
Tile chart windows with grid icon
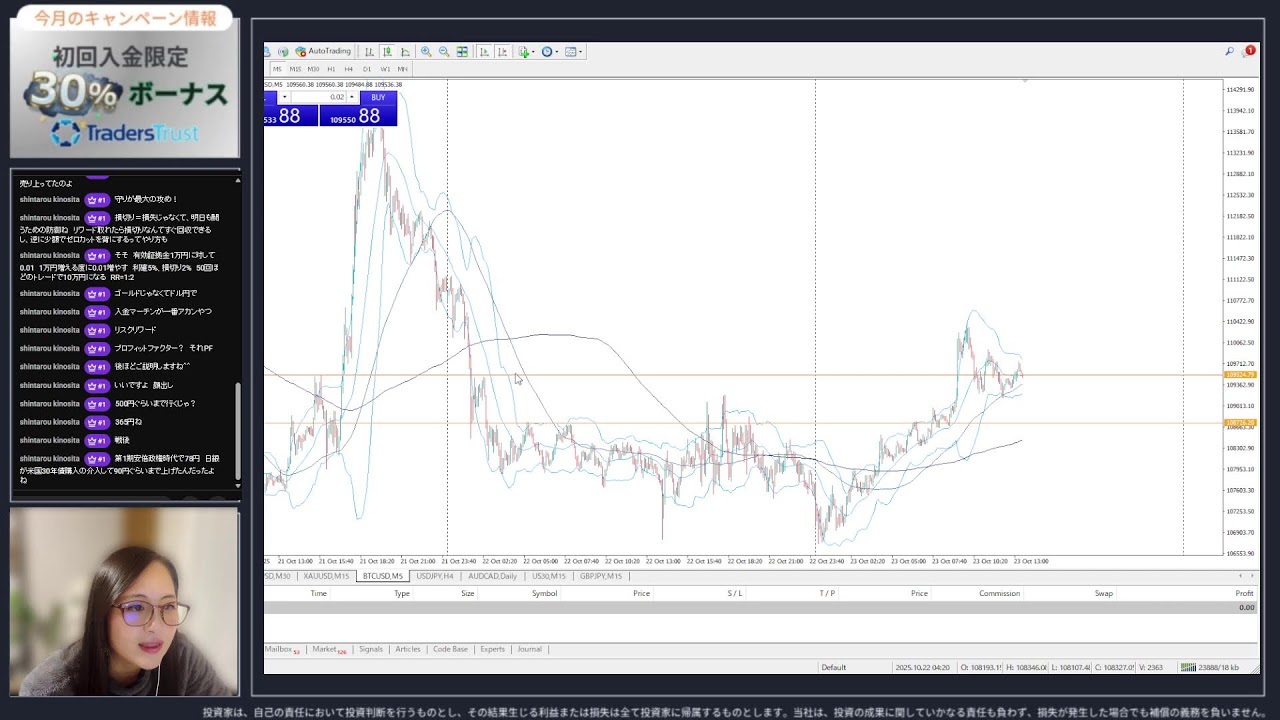point(462,52)
